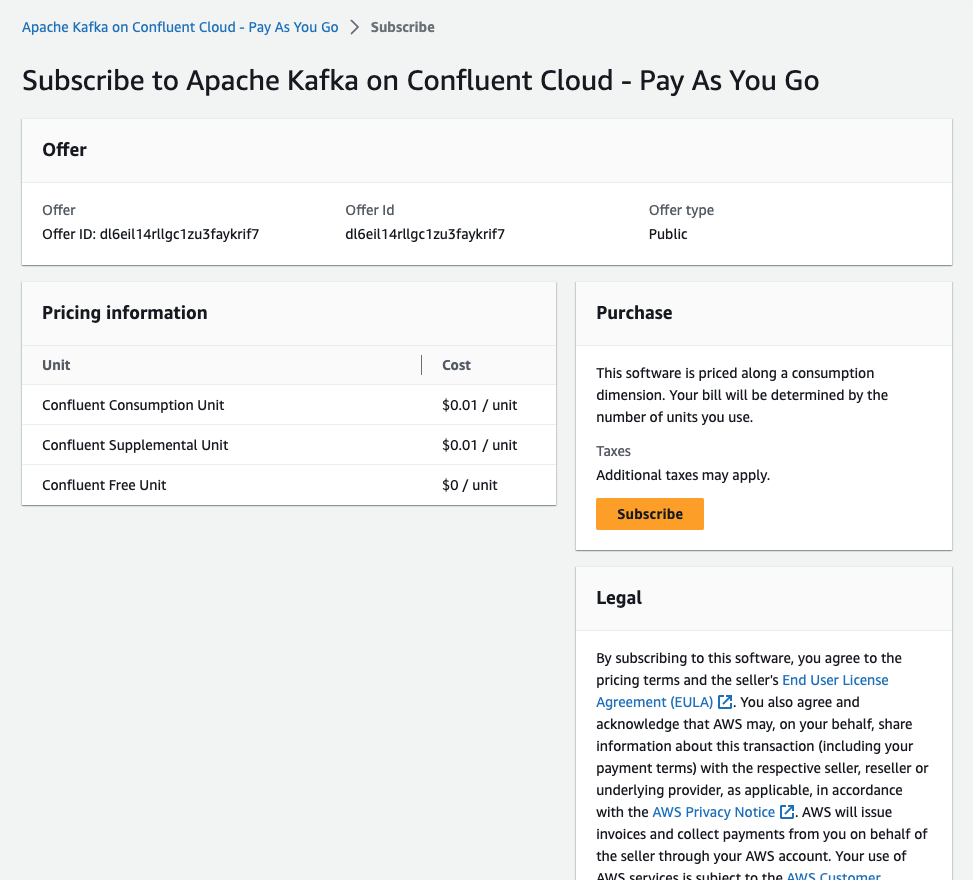
Task: Click the Legal panel heading
Action: pos(619,598)
